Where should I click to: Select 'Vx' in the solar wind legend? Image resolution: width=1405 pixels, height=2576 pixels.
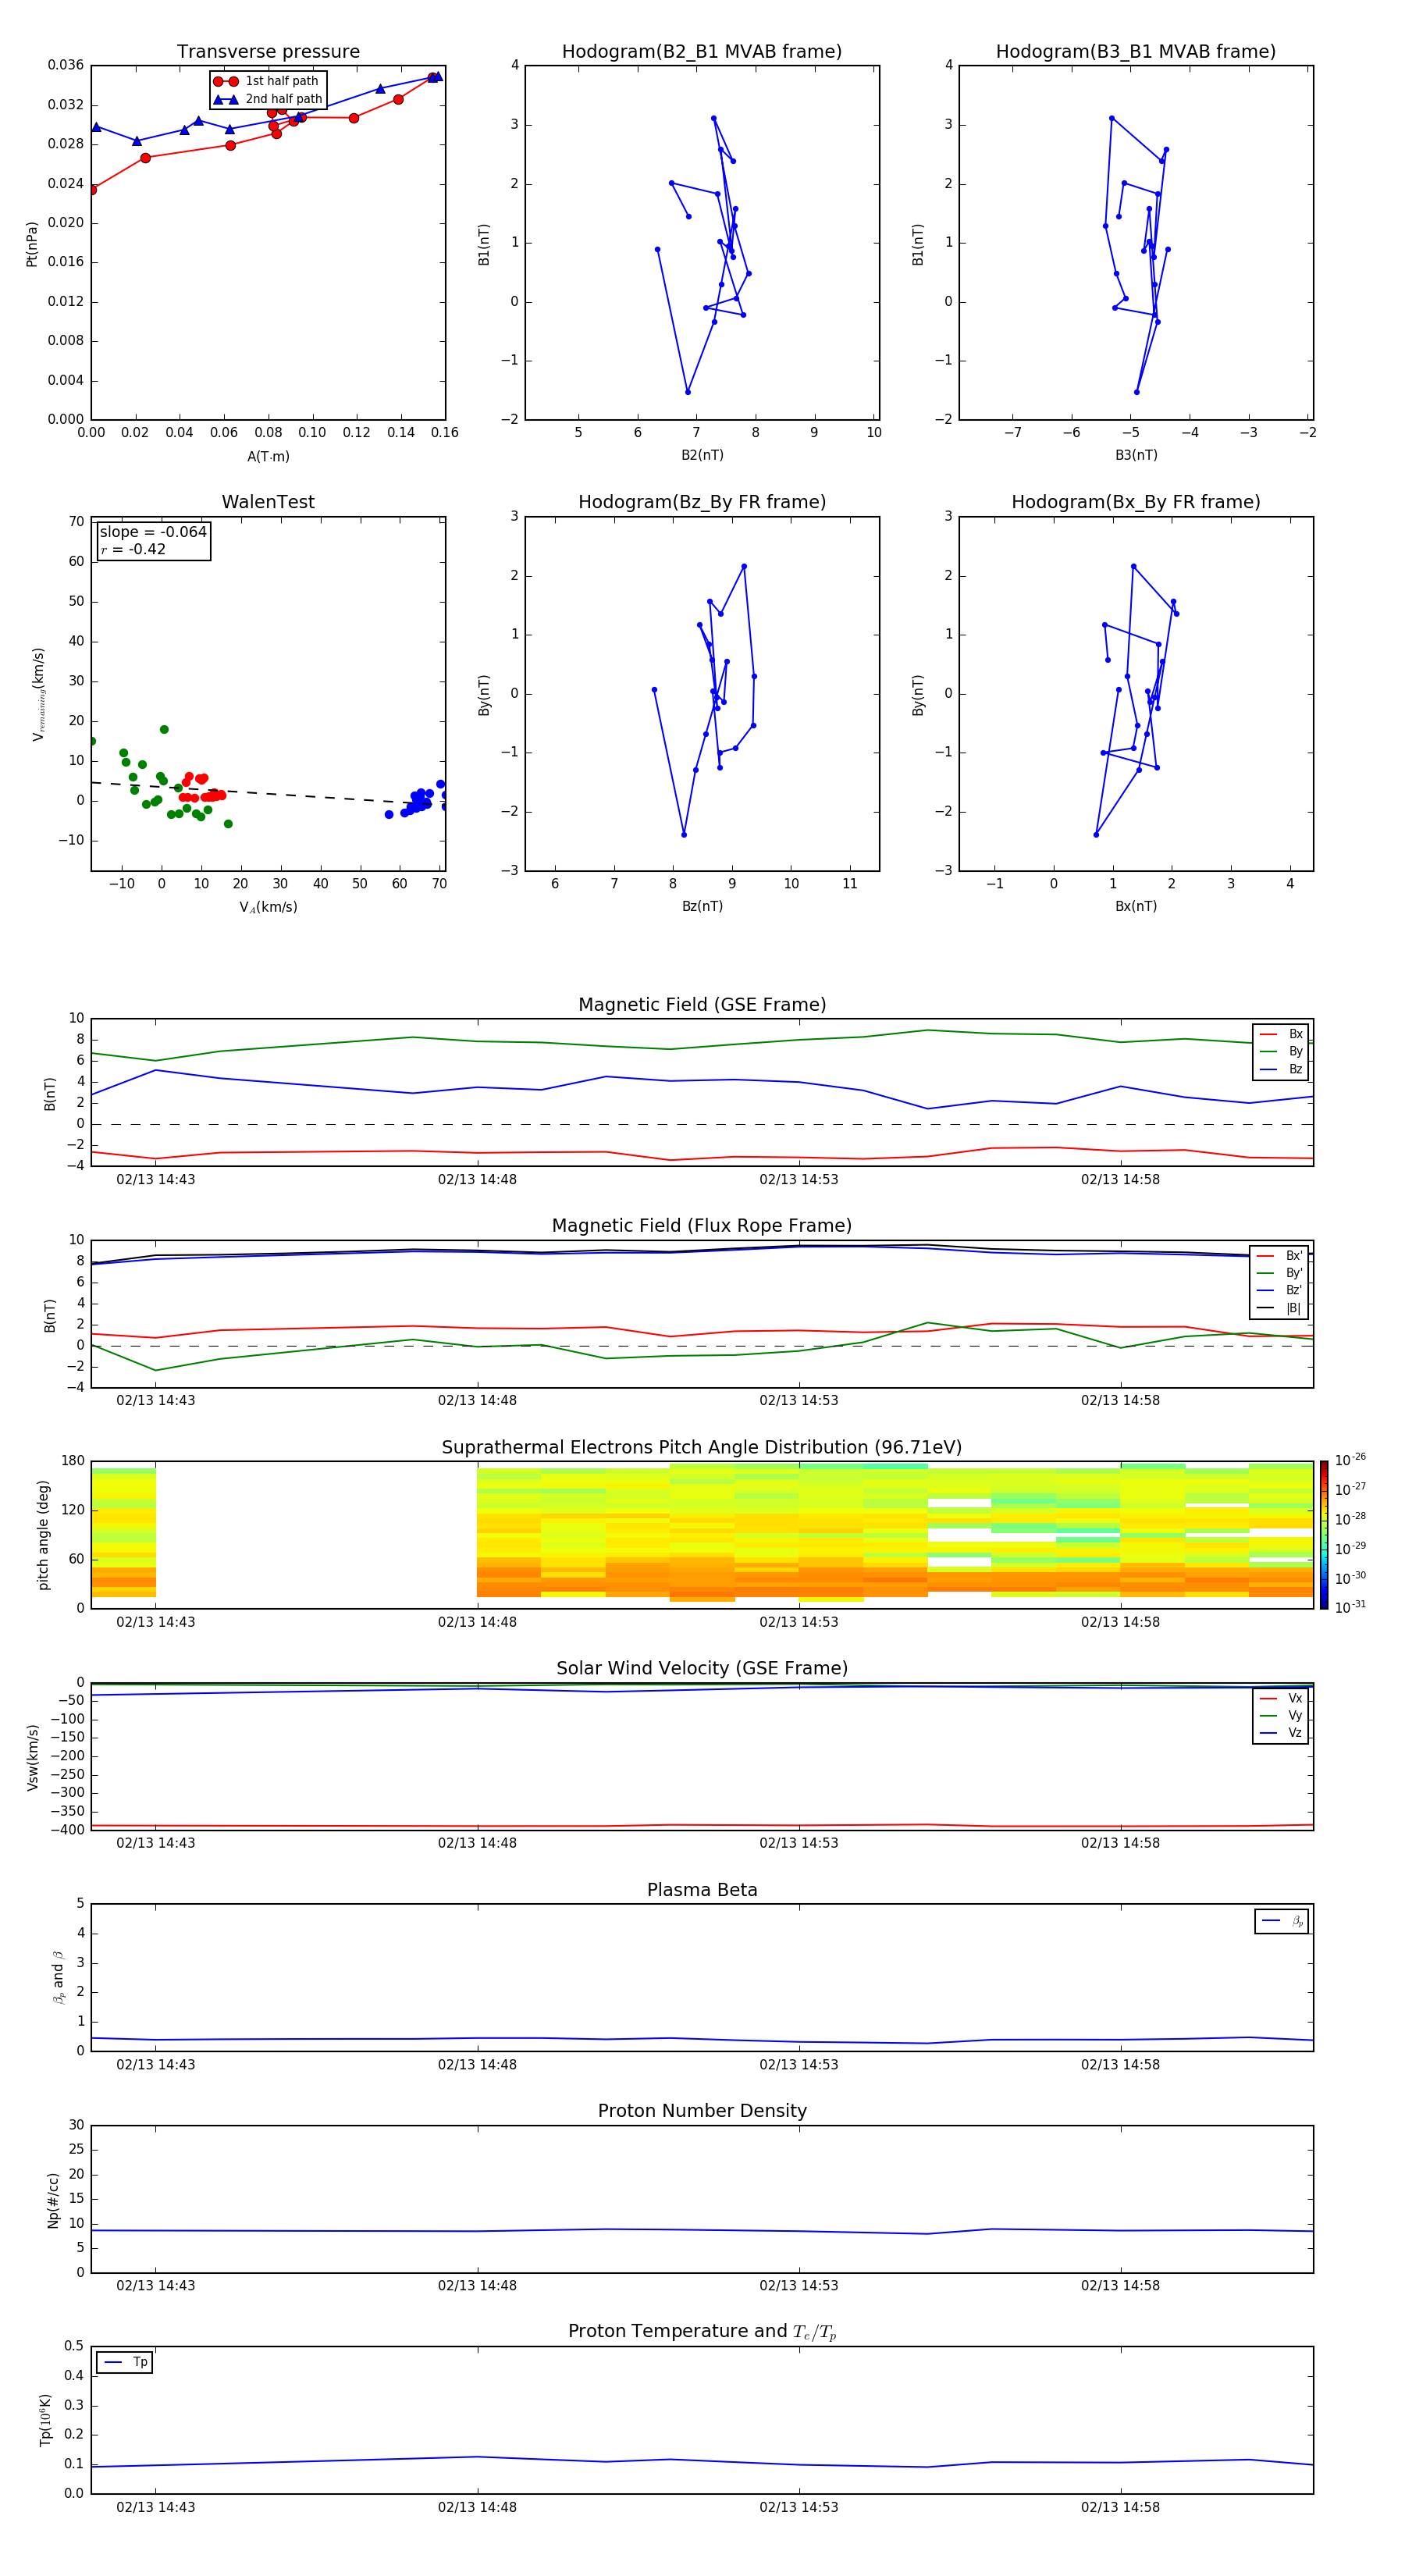coord(1281,1698)
